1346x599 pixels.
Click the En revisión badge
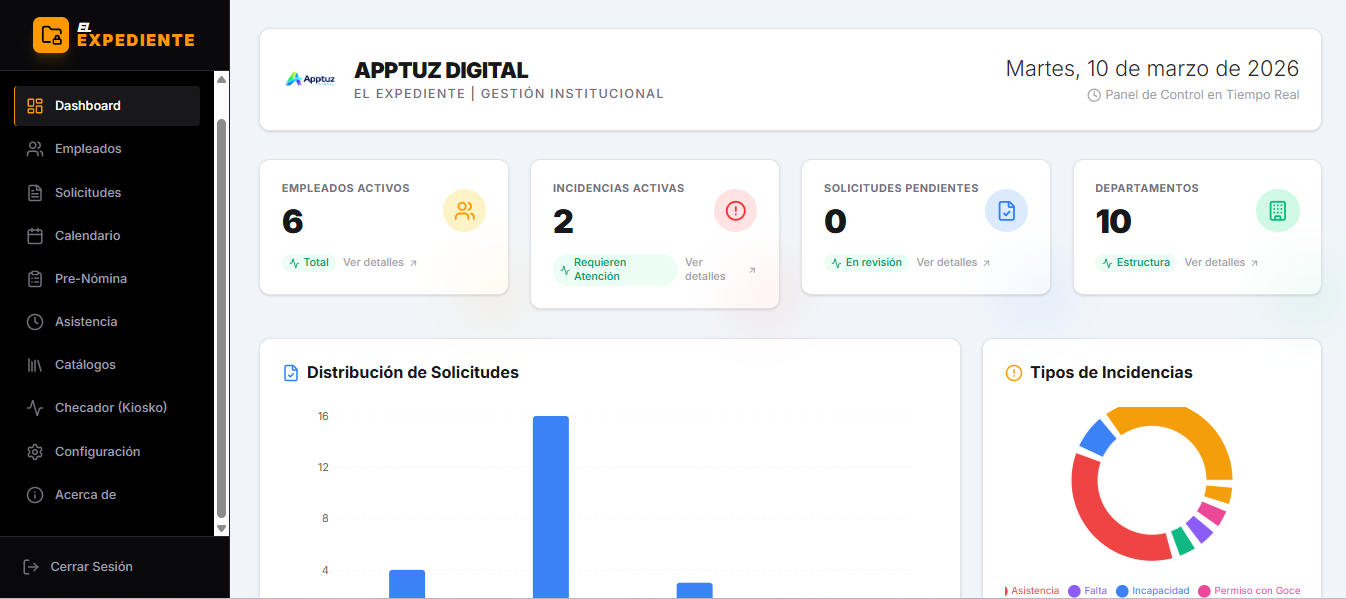(x=866, y=263)
